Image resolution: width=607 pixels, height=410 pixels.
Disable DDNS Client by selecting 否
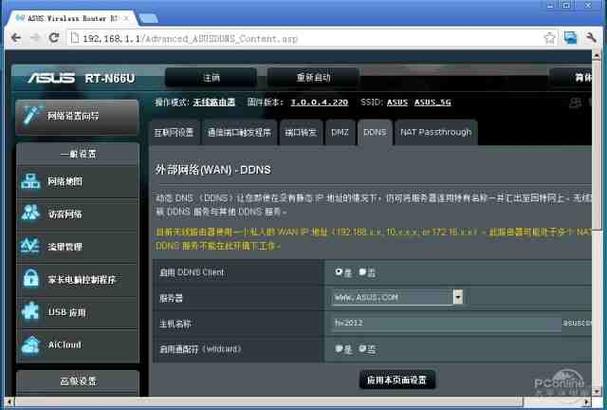tap(362, 272)
